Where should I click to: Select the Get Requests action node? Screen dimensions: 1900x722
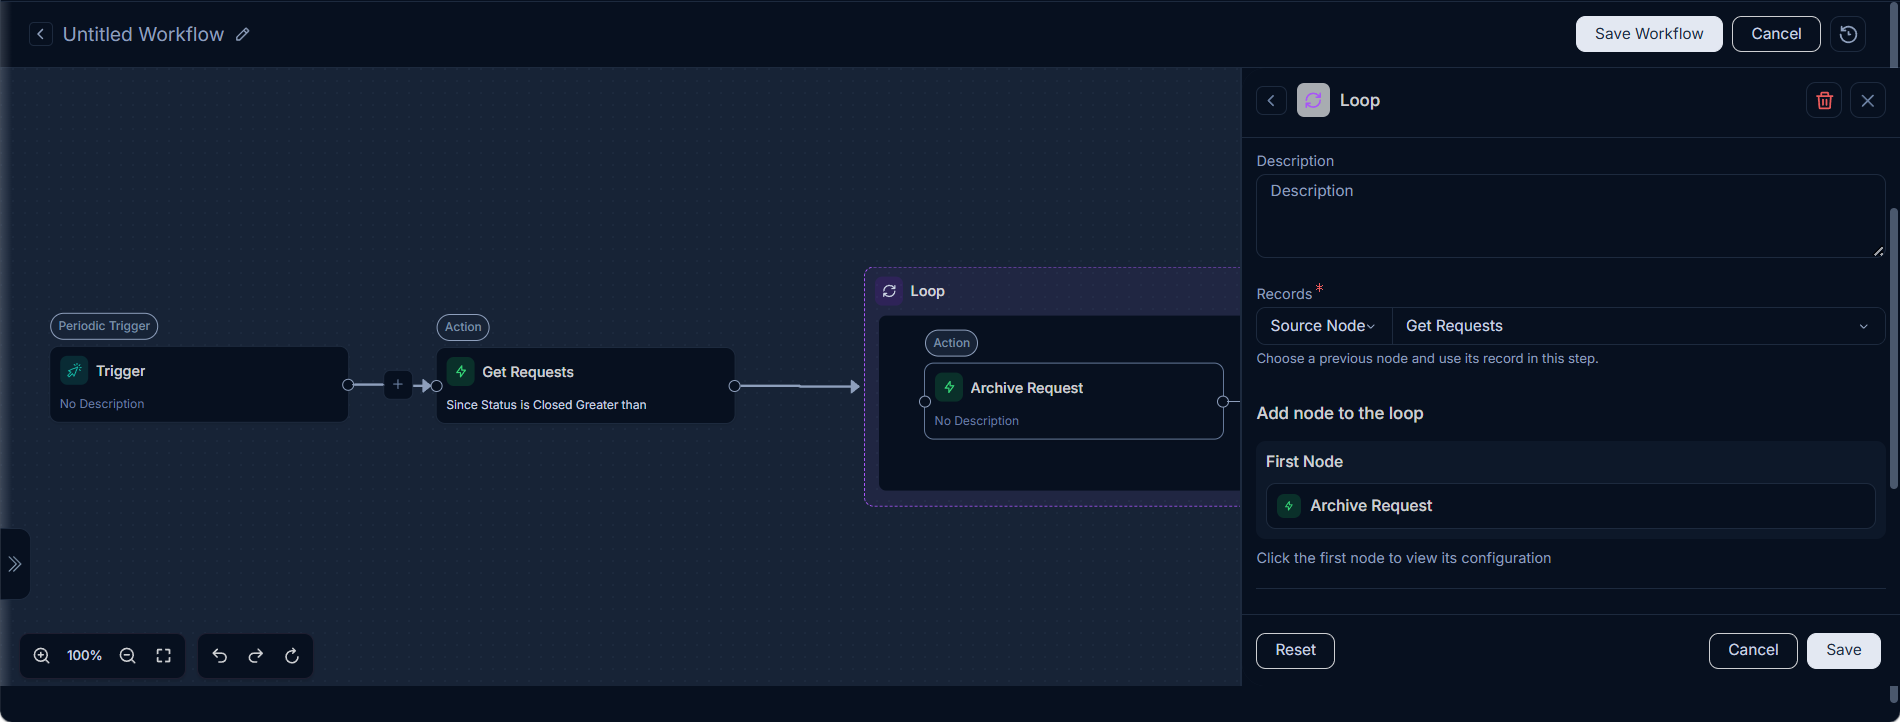point(586,386)
